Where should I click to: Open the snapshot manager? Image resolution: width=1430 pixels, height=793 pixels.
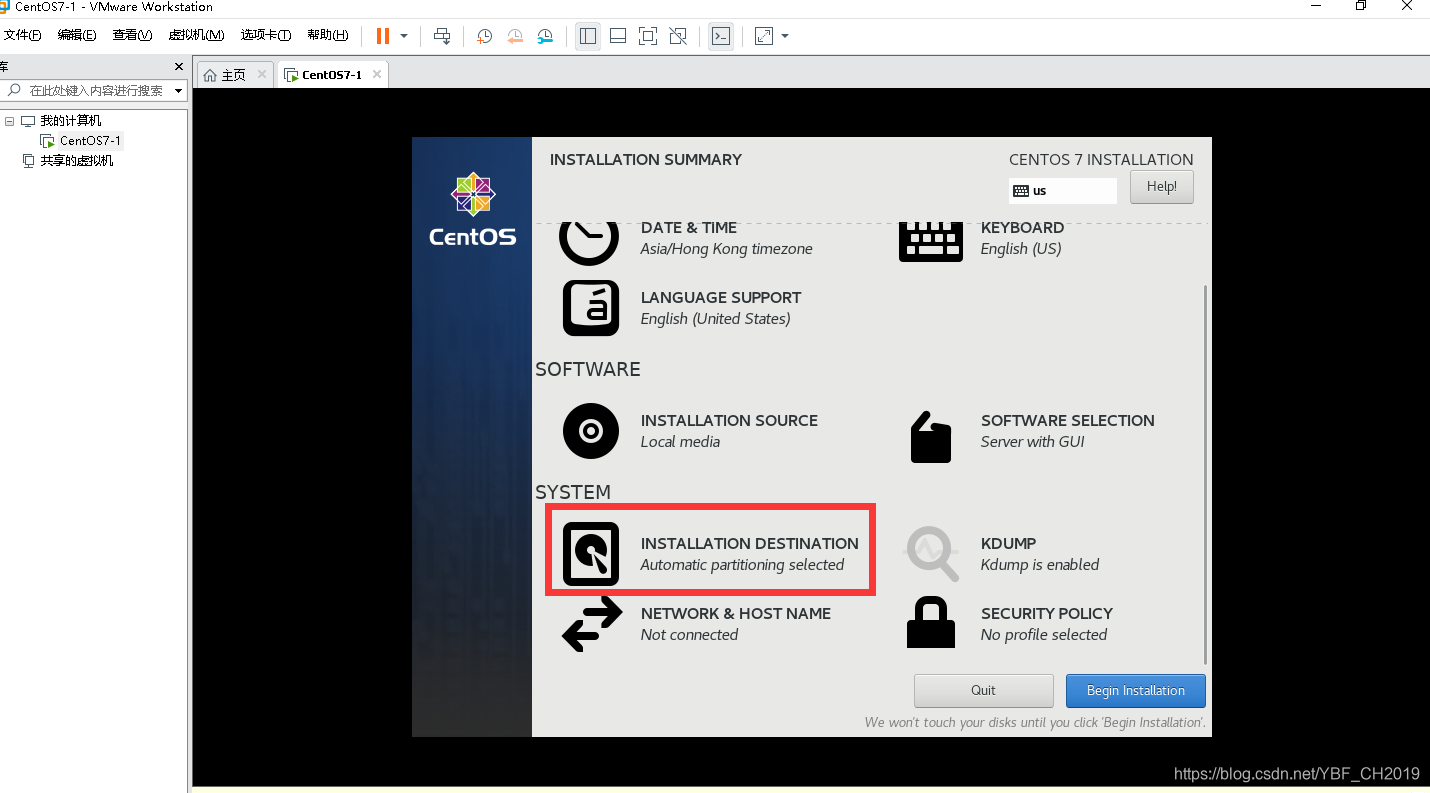tap(545, 36)
